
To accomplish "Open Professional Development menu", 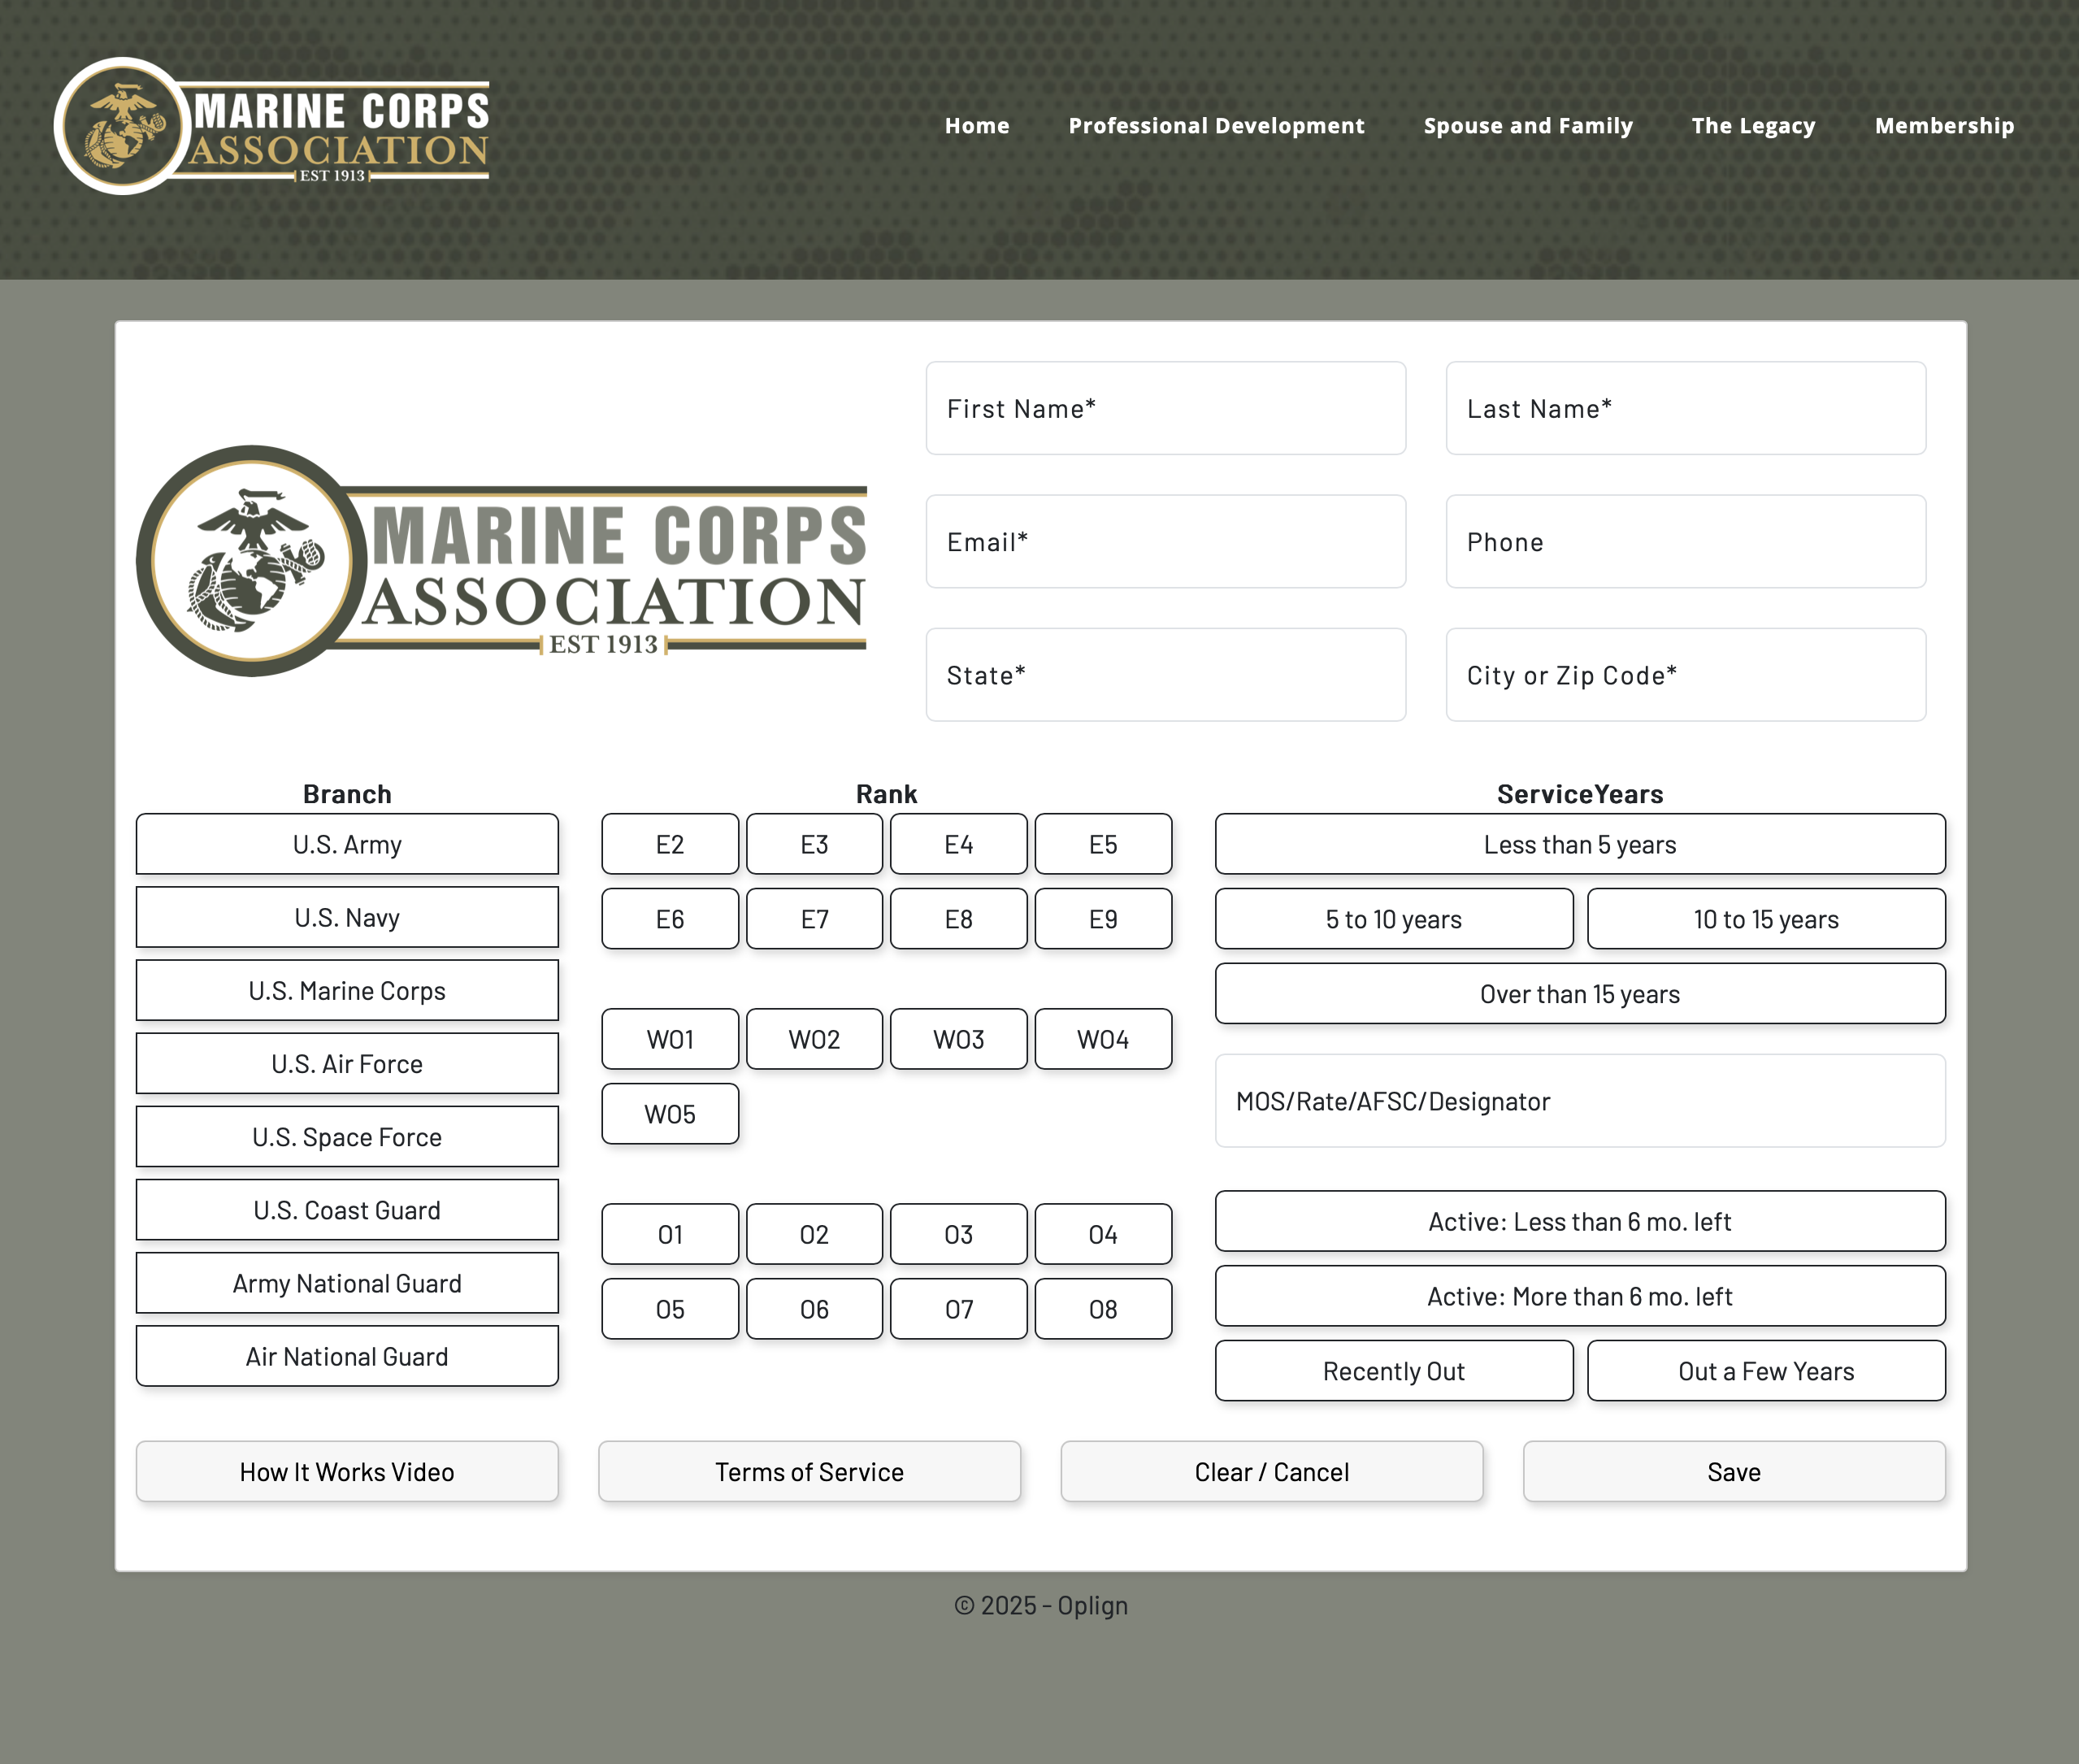I will pyautogui.click(x=1216, y=126).
